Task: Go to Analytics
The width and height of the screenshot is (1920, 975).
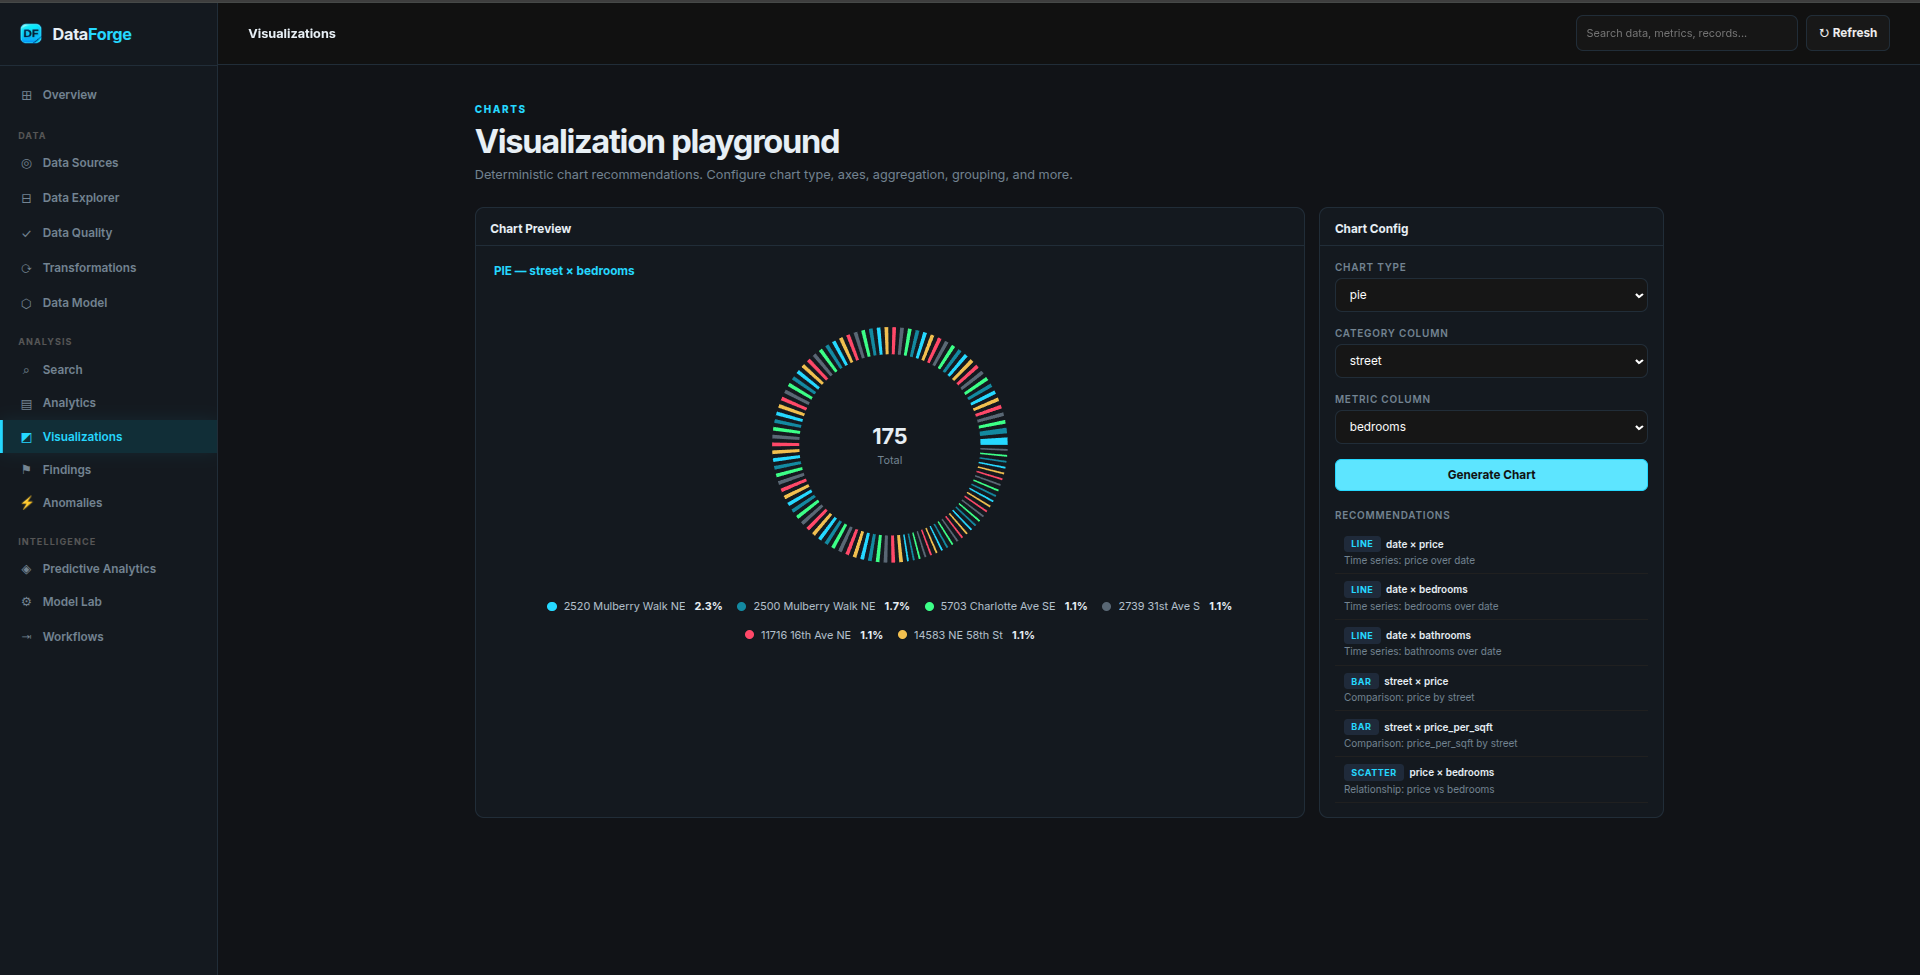Action: [x=108, y=403]
